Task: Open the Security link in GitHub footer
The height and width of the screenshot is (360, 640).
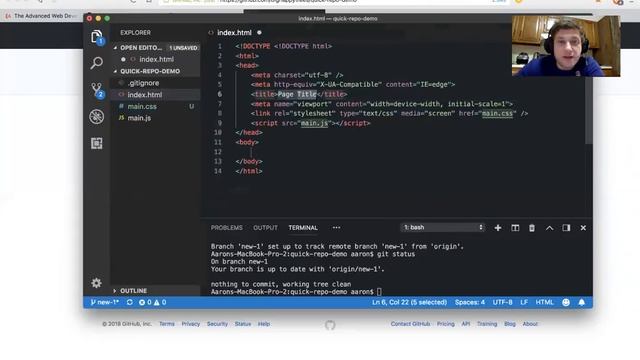Action: click(217, 324)
